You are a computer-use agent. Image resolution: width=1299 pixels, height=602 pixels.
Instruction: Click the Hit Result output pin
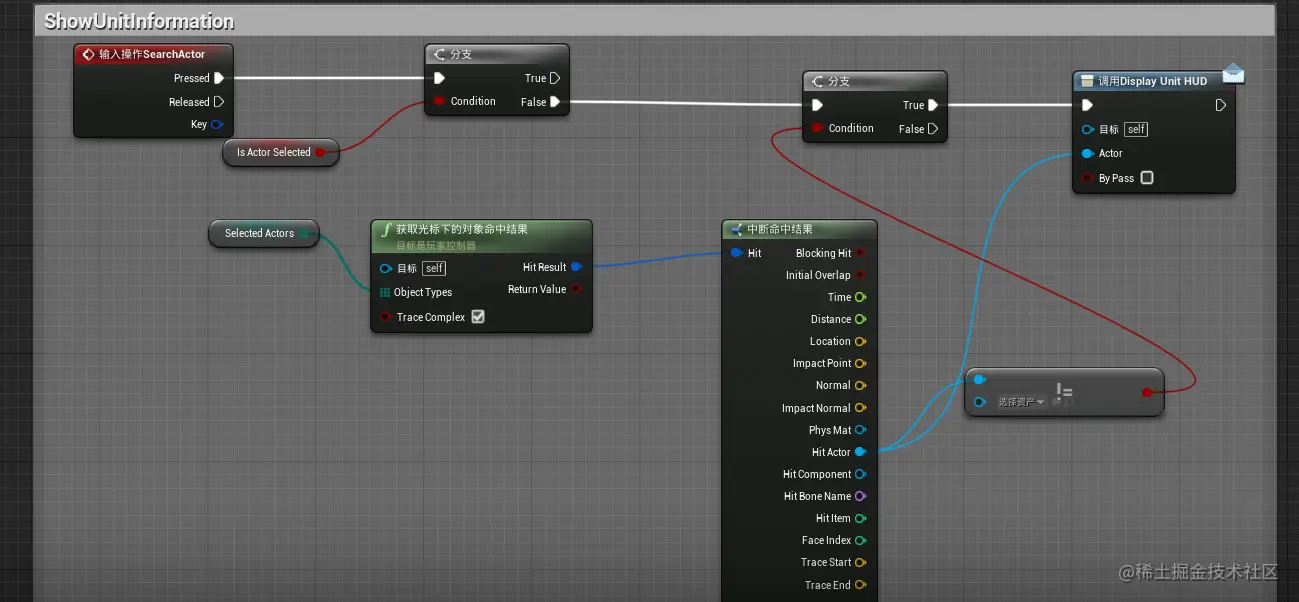[577, 267]
